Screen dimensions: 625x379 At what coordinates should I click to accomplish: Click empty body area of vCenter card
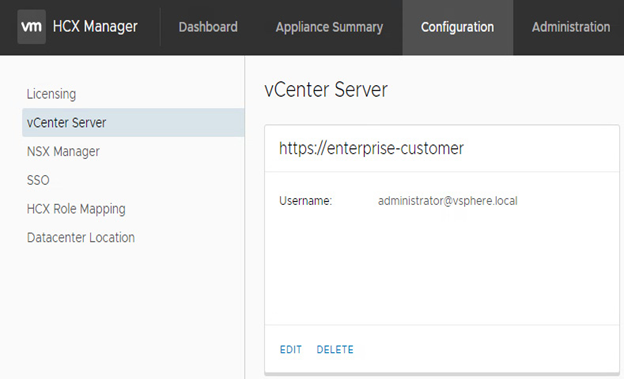(442, 271)
